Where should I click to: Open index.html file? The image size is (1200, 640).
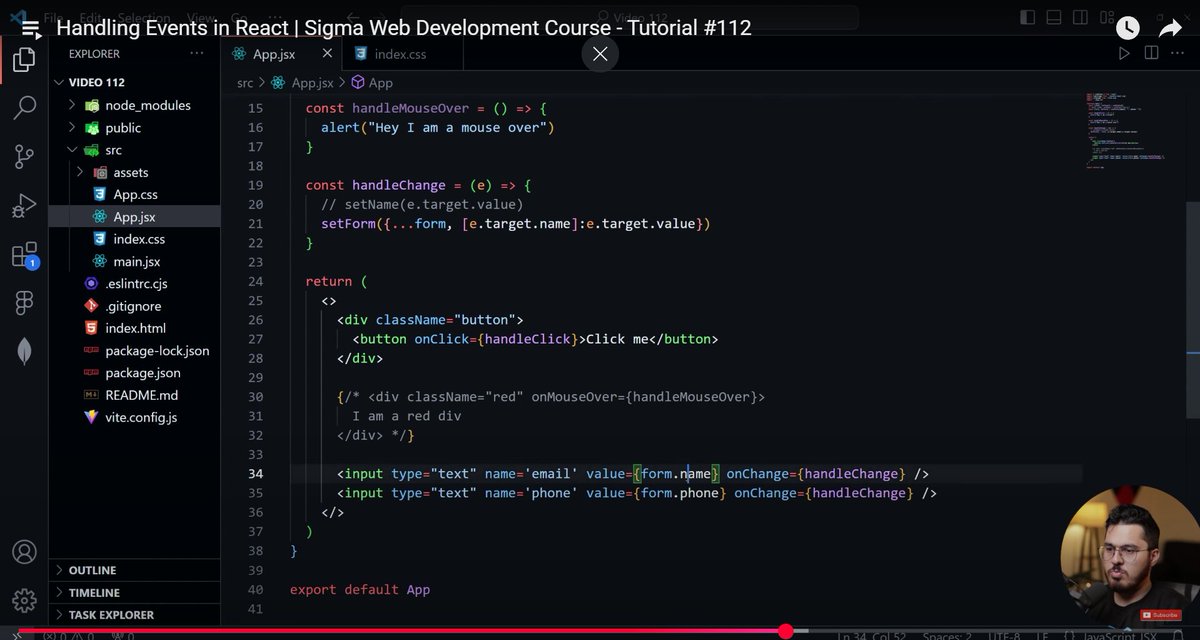(x=135, y=328)
